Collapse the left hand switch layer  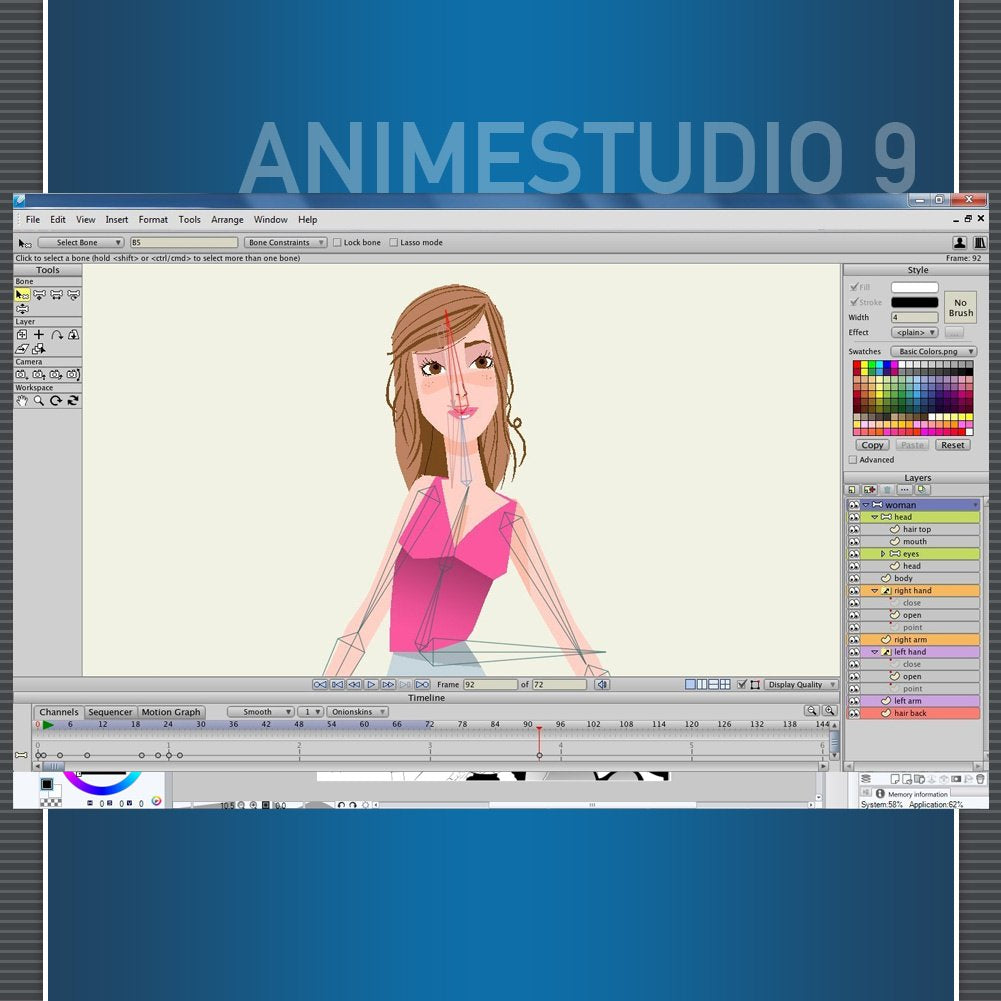(x=875, y=652)
